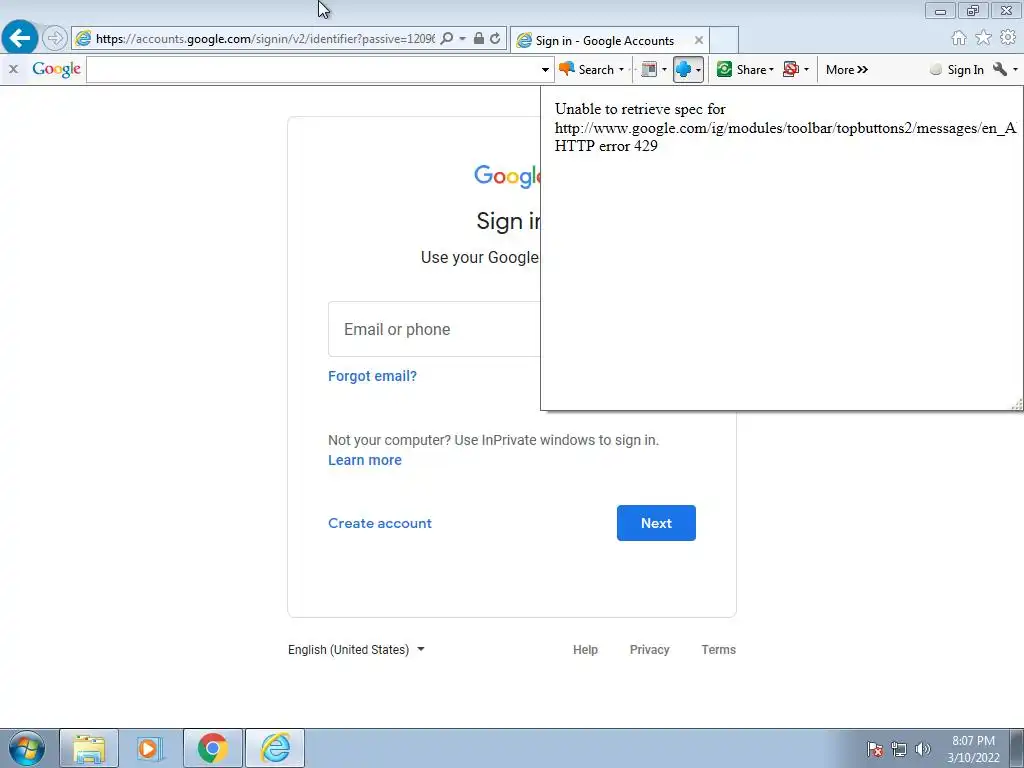Expand the Share dropdown arrow
The width and height of the screenshot is (1024, 768).
pos(771,69)
